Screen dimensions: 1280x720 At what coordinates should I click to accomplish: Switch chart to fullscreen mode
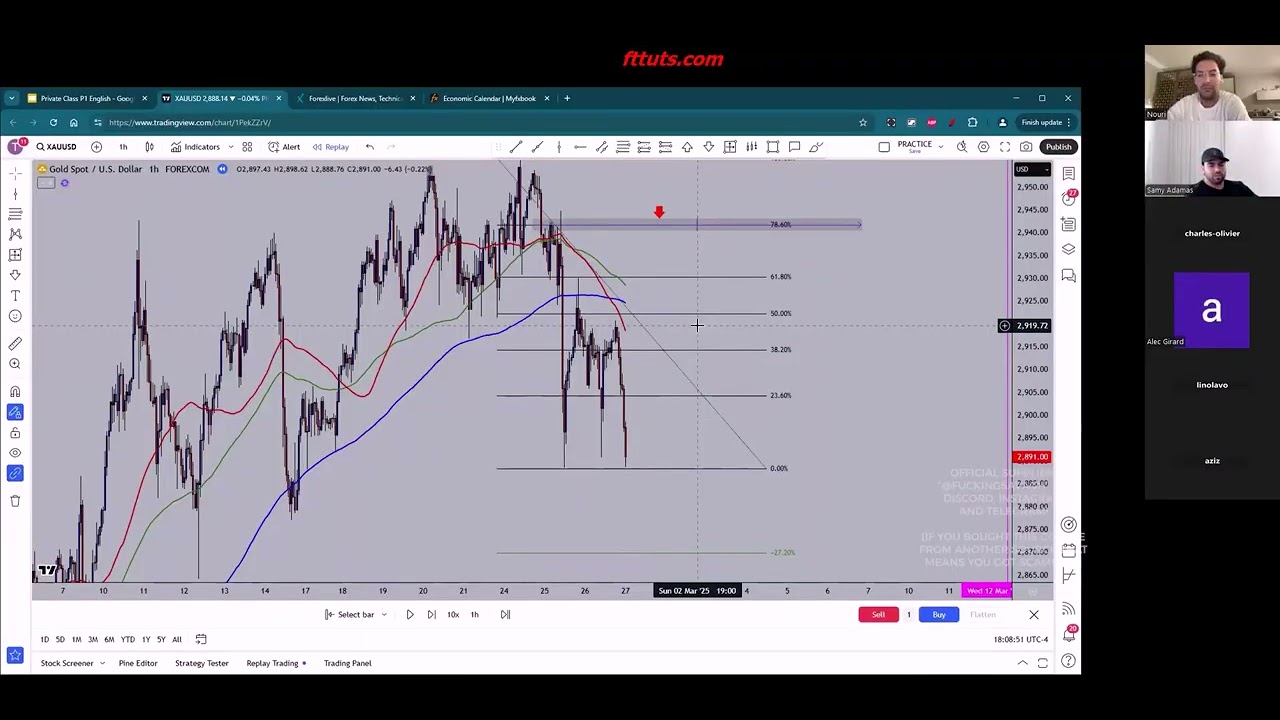click(1005, 147)
